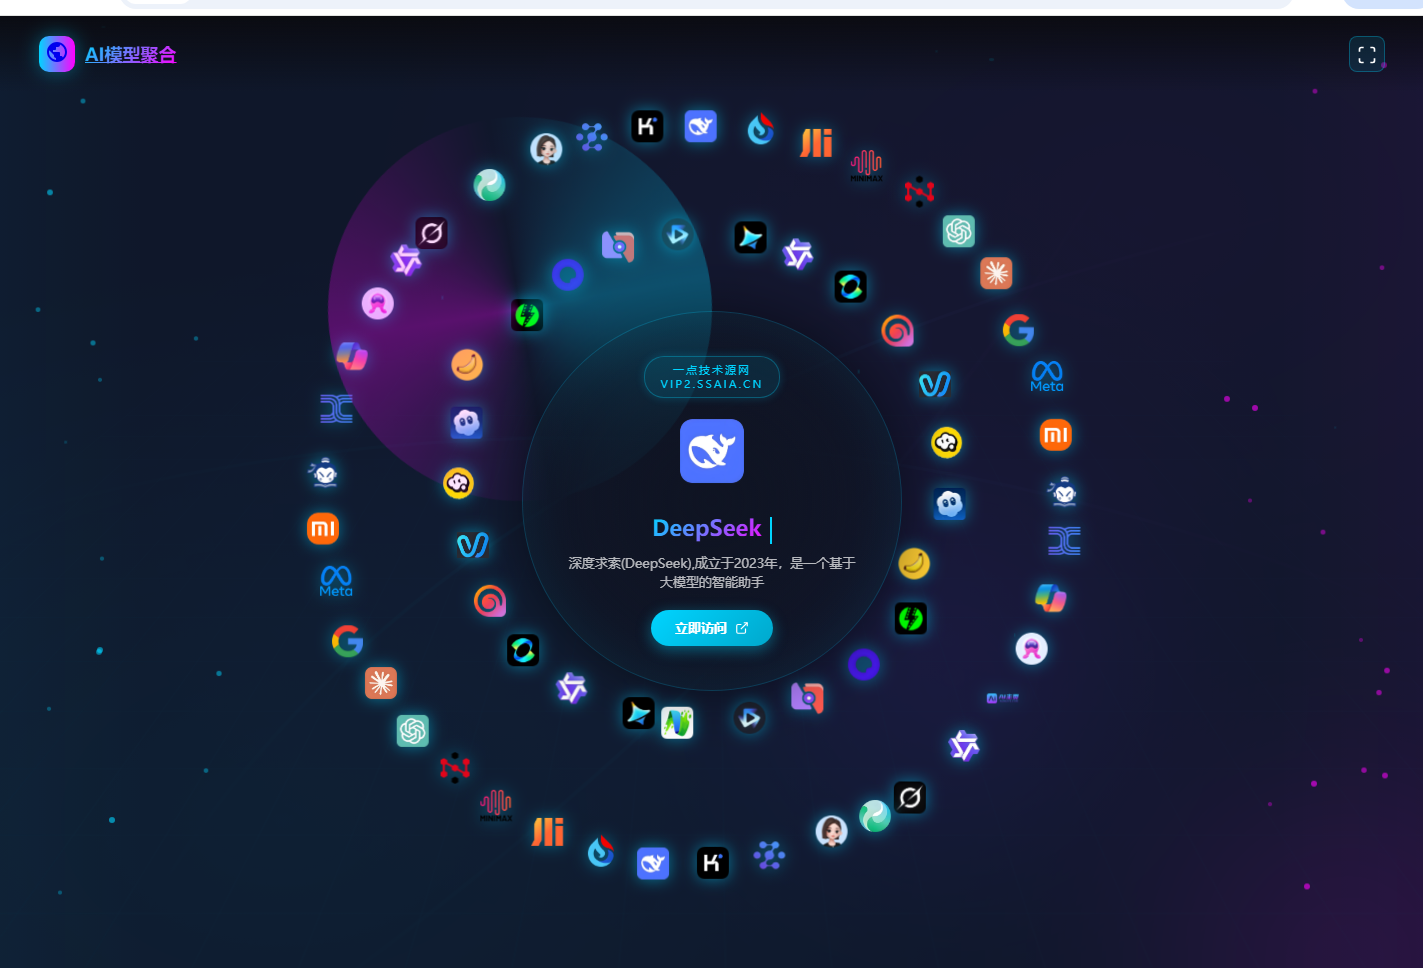Click the orange spiral icon on the left
1423x968 pixels.
[490, 601]
